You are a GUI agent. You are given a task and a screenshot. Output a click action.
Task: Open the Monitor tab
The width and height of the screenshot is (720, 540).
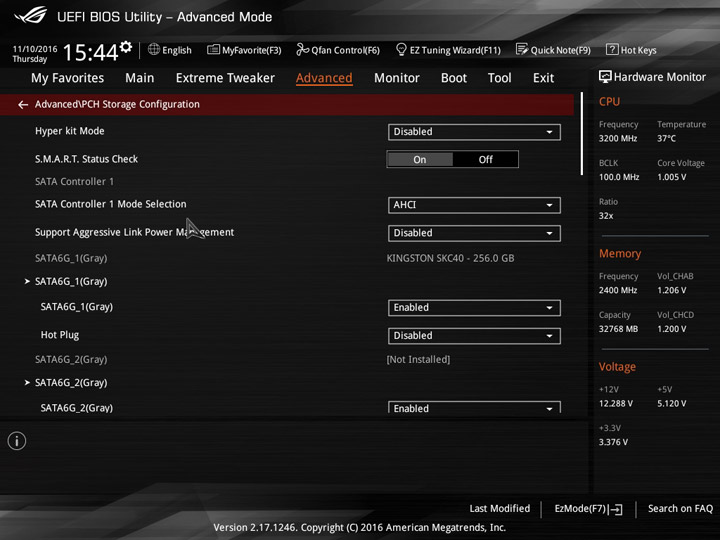[397, 78]
